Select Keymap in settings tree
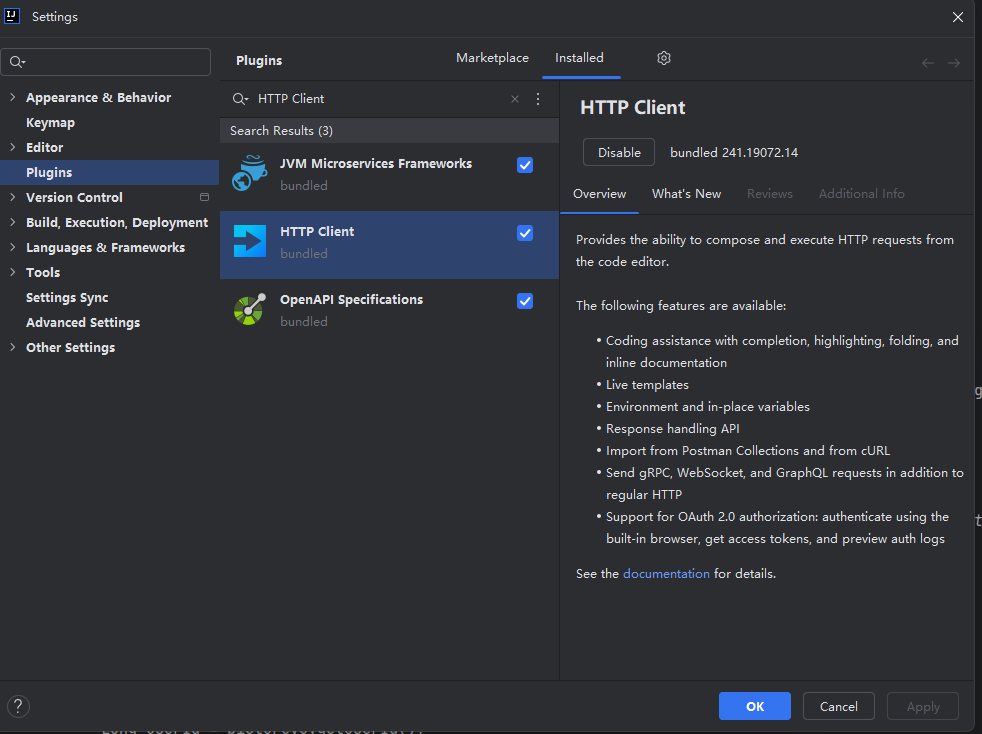The height and width of the screenshot is (734, 982). [x=50, y=122]
